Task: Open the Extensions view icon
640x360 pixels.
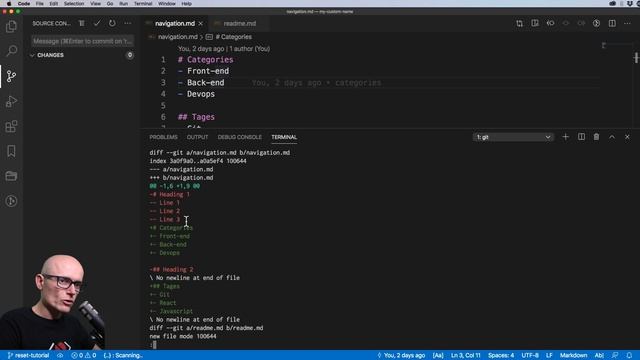Action: pos(11,126)
